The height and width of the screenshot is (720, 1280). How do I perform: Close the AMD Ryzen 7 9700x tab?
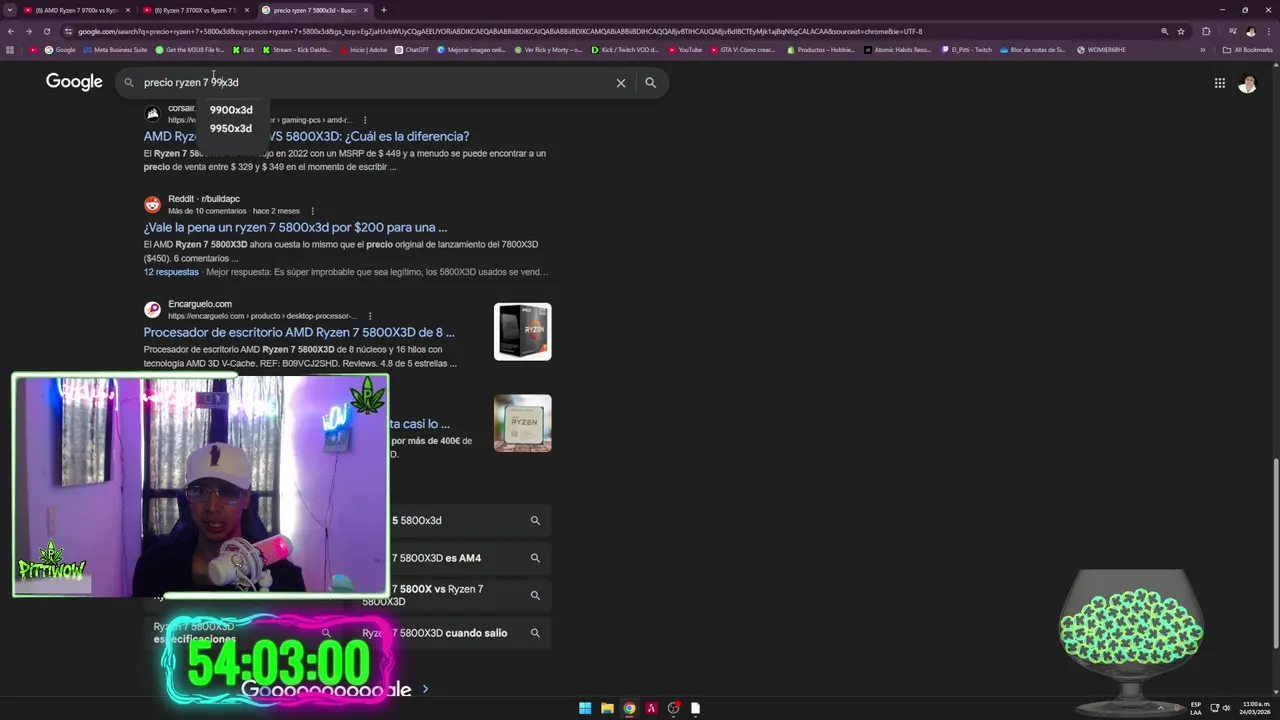(x=128, y=10)
